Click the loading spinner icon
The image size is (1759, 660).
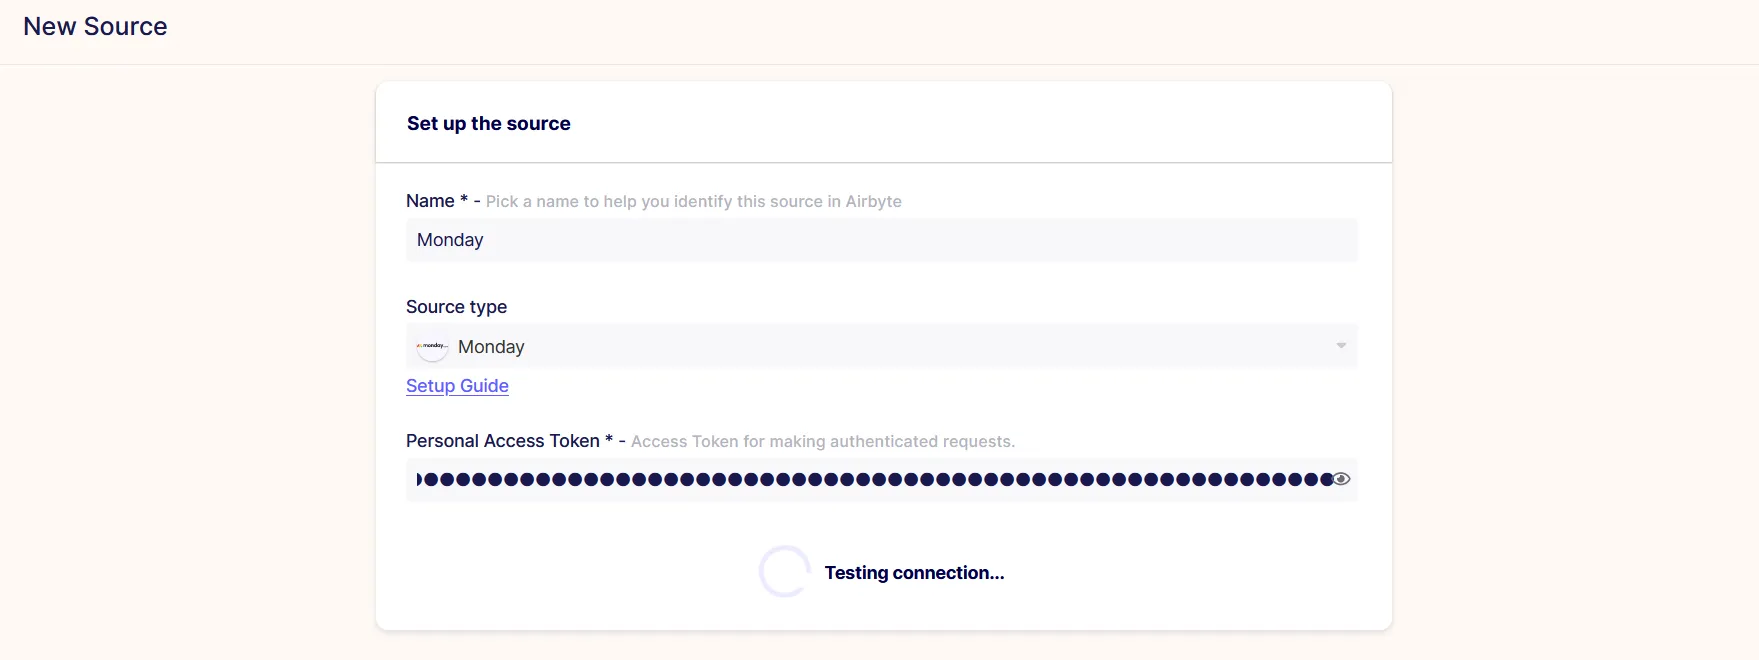pyautogui.click(x=784, y=572)
